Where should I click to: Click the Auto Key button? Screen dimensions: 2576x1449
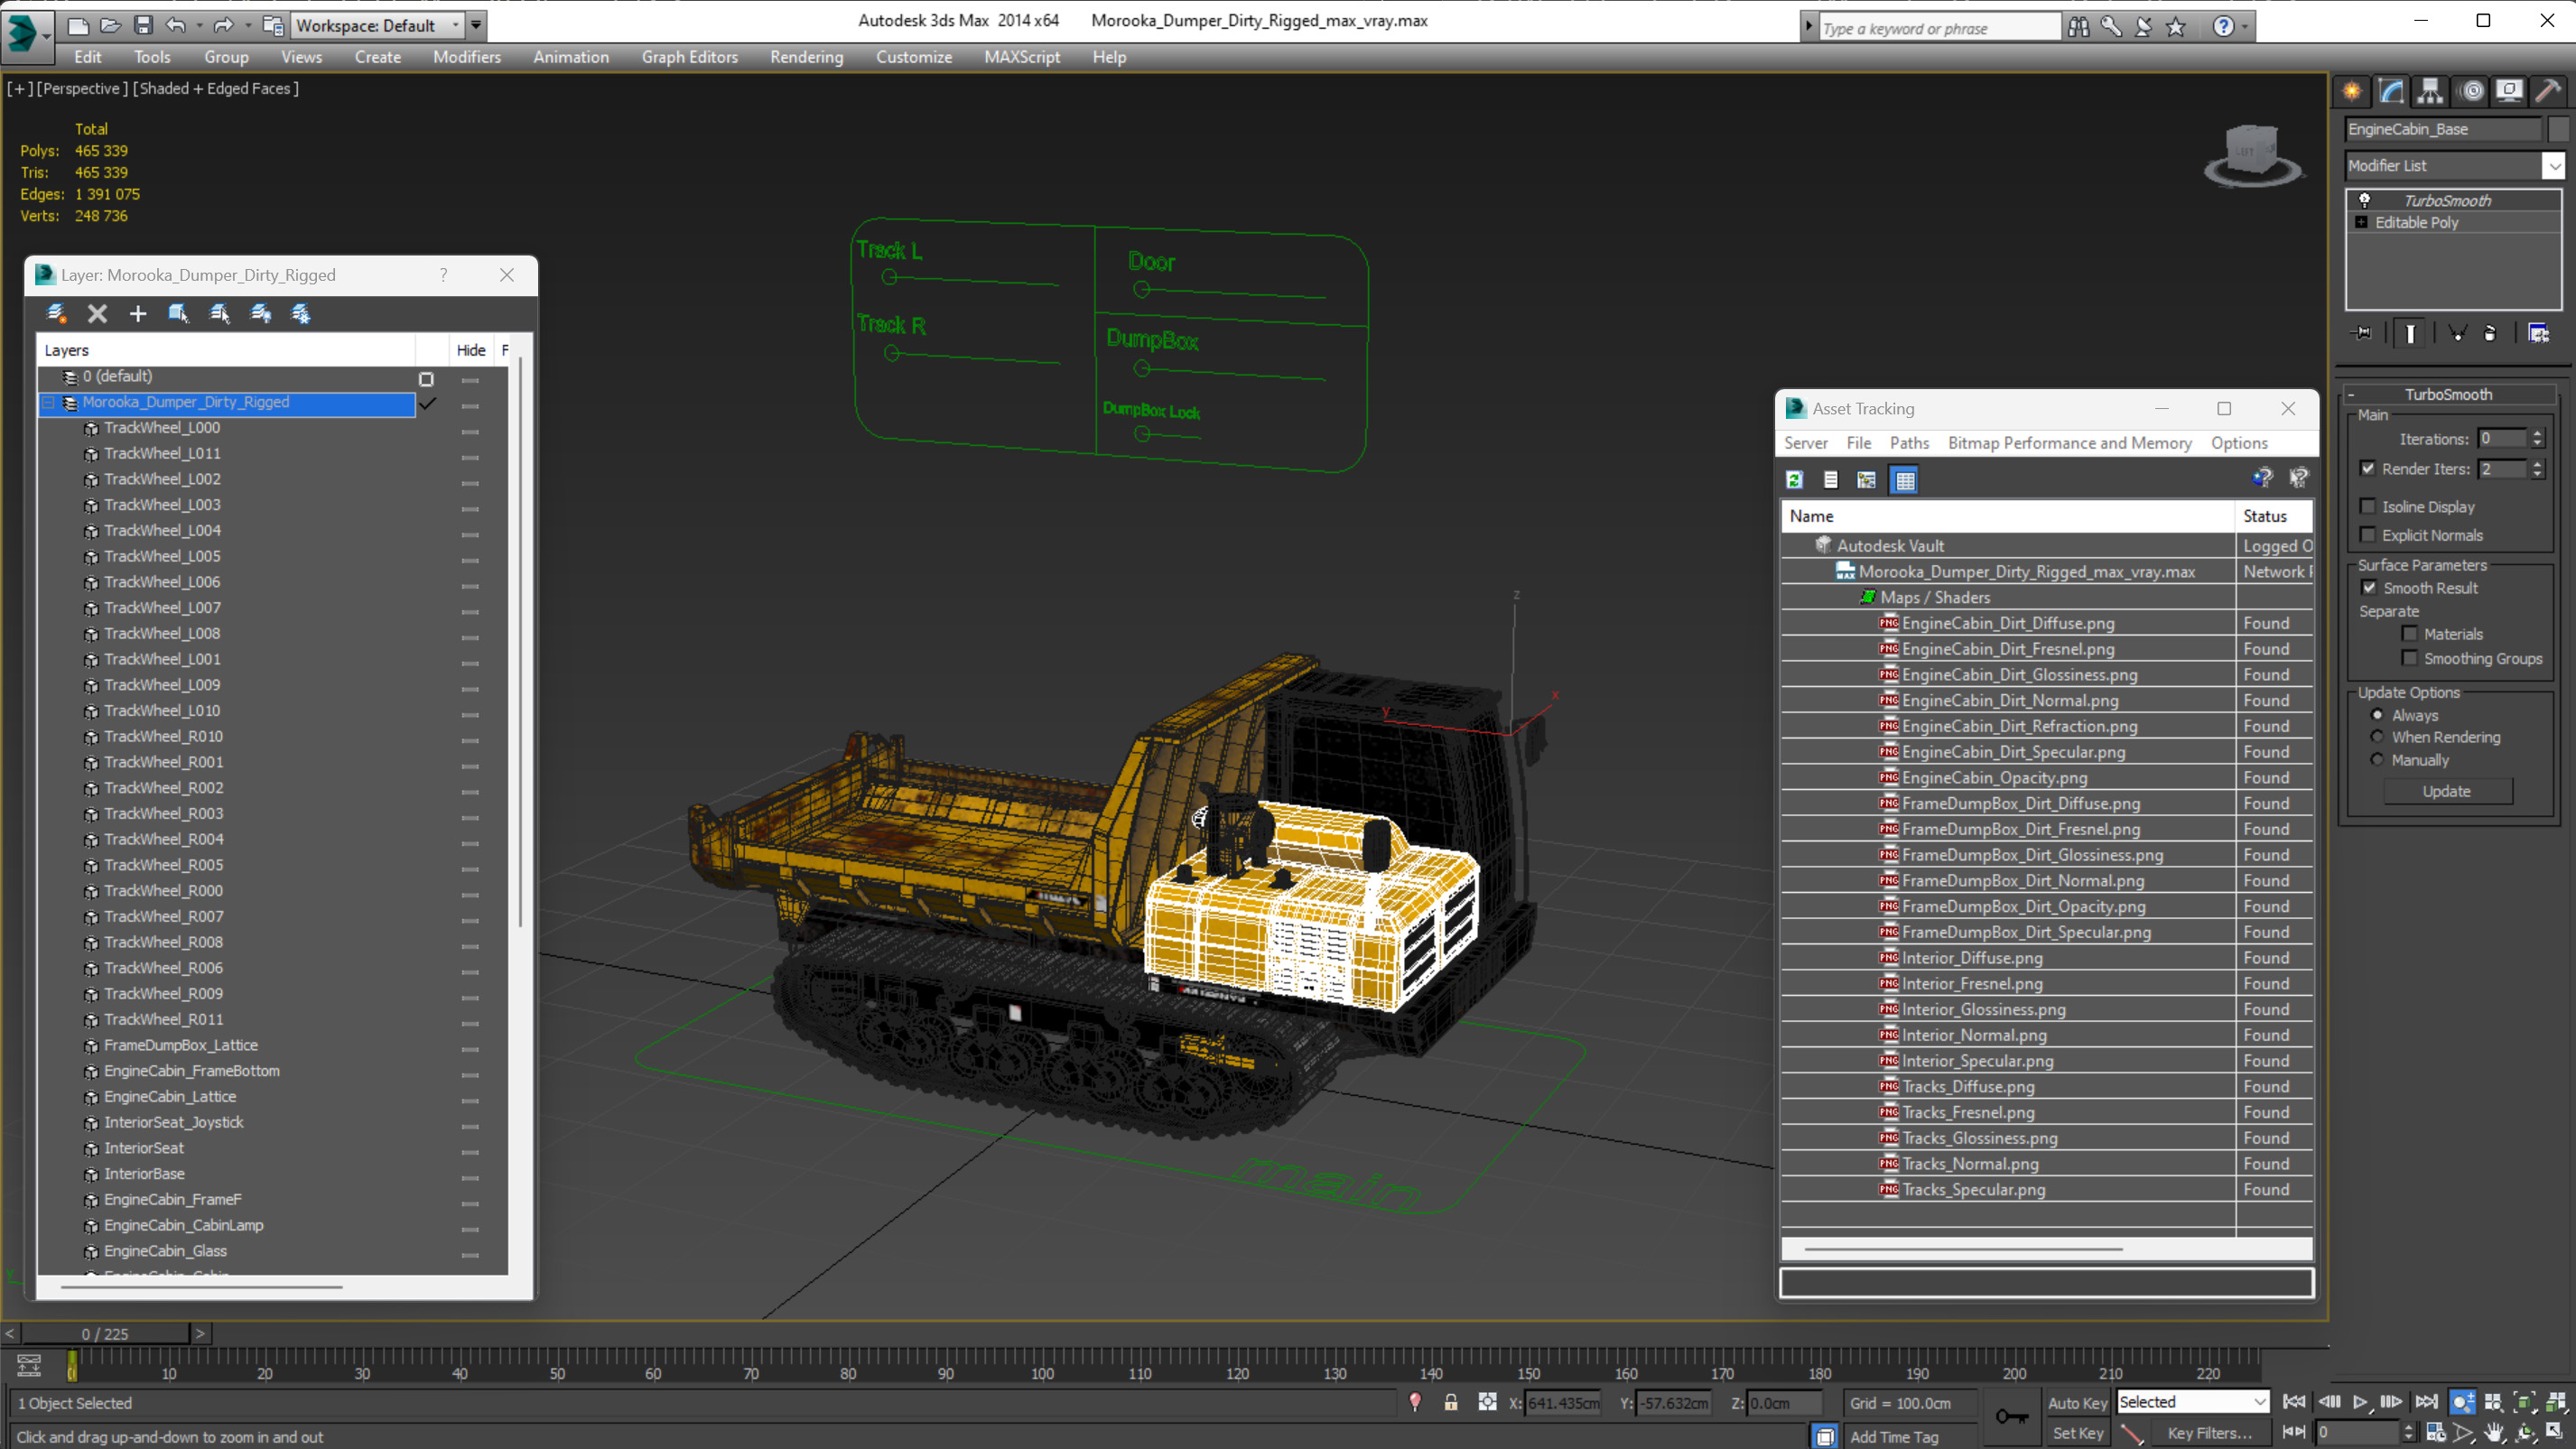click(x=2077, y=1403)
